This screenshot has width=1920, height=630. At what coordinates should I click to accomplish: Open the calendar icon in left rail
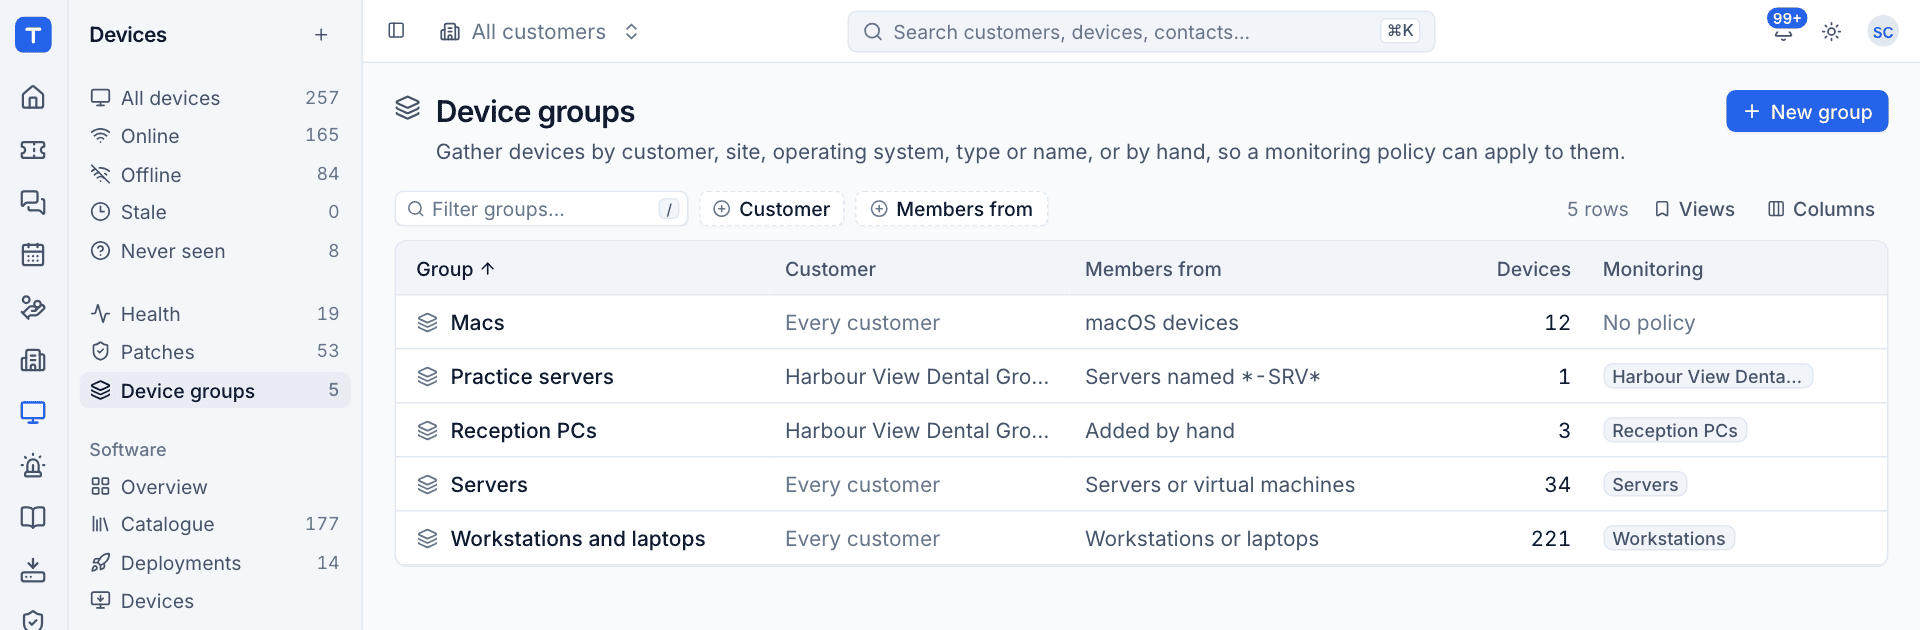(33, 255)
